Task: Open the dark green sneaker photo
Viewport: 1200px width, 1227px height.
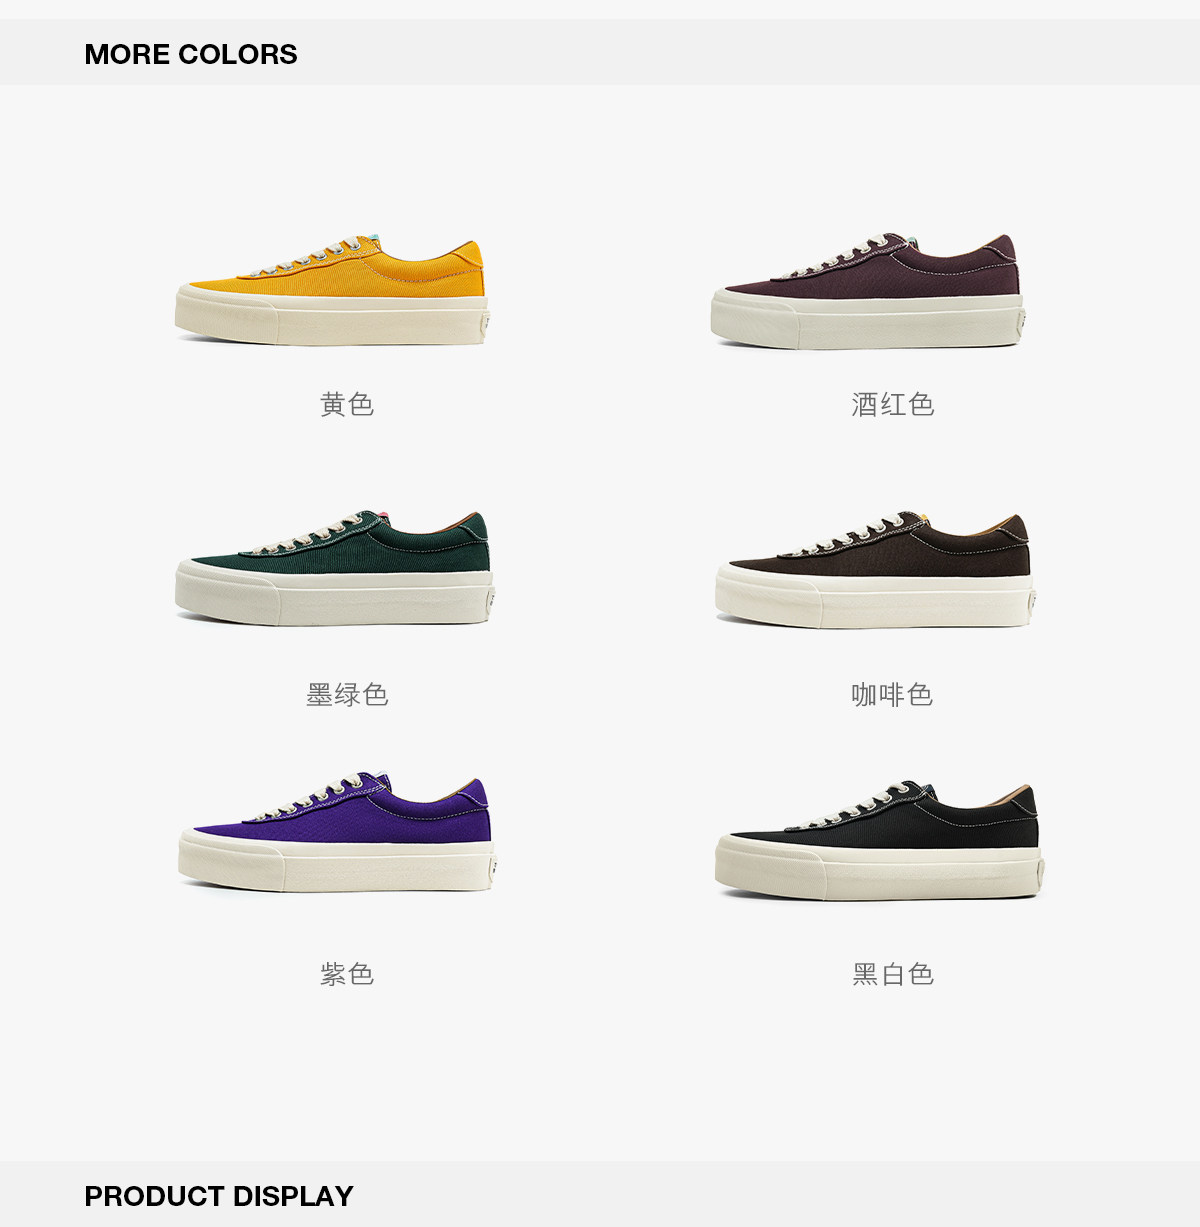Action: point(334,568)
